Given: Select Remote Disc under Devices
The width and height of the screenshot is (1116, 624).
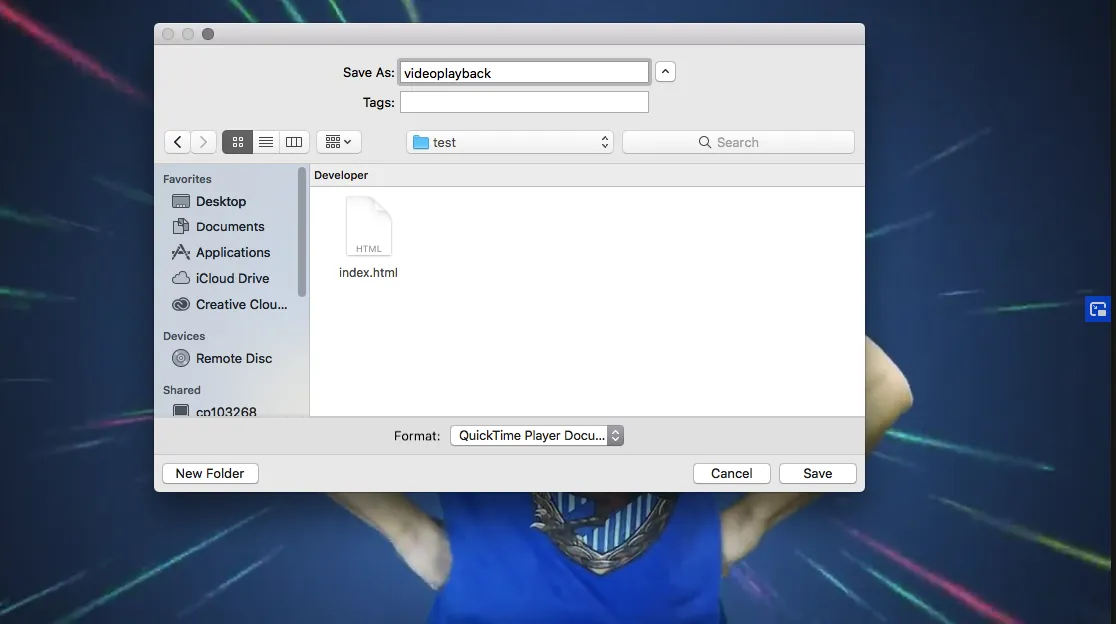Looking at the screenshot, I should [231, 359].
